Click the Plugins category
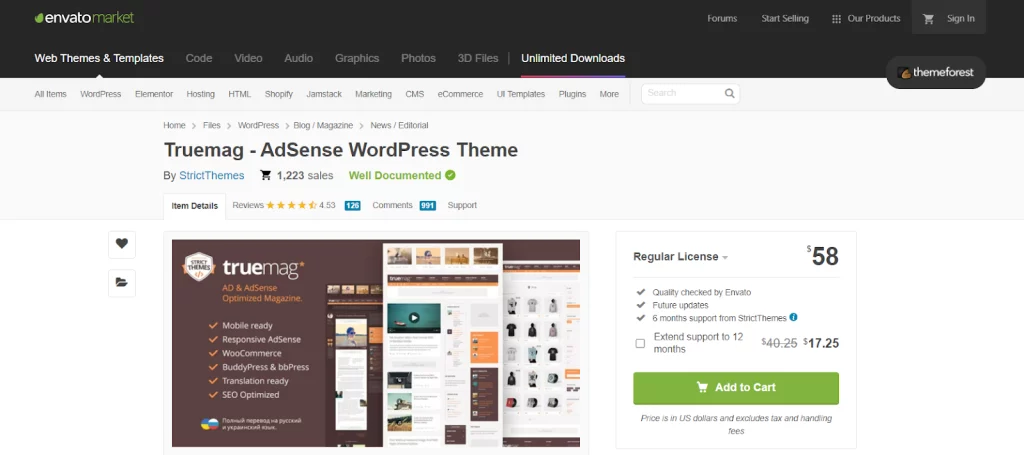The width and height of the screenshot is (1024, 455). [572, 94]
